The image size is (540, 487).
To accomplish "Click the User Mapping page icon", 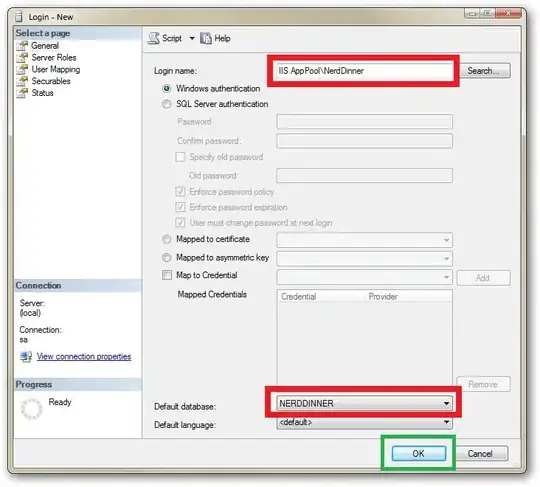I will (22, 69).
